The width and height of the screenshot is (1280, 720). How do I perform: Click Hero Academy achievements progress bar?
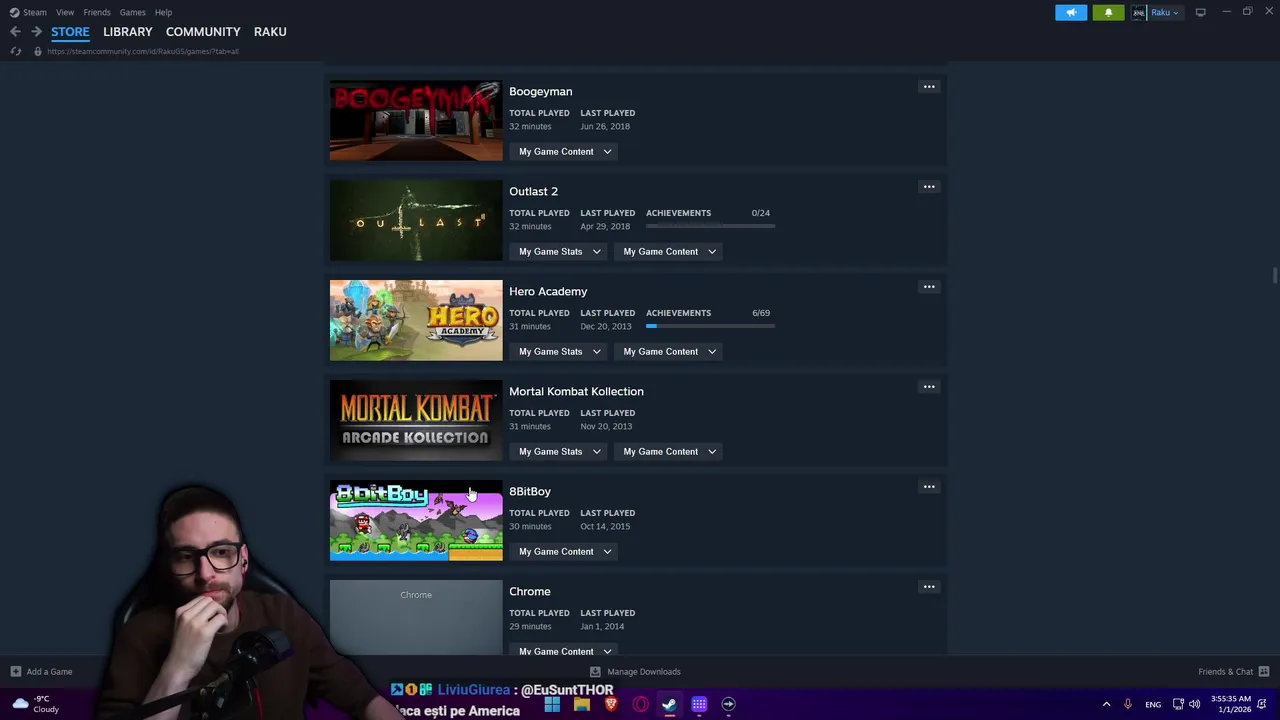[x=710, y=326]
